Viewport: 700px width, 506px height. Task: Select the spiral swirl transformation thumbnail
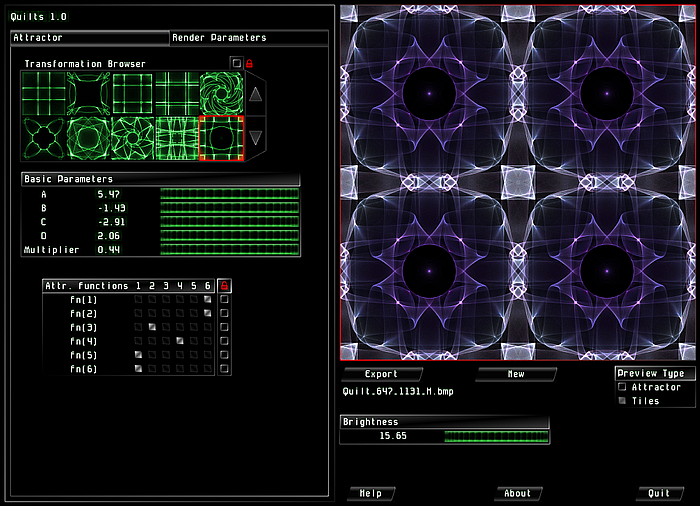point(221,93)
